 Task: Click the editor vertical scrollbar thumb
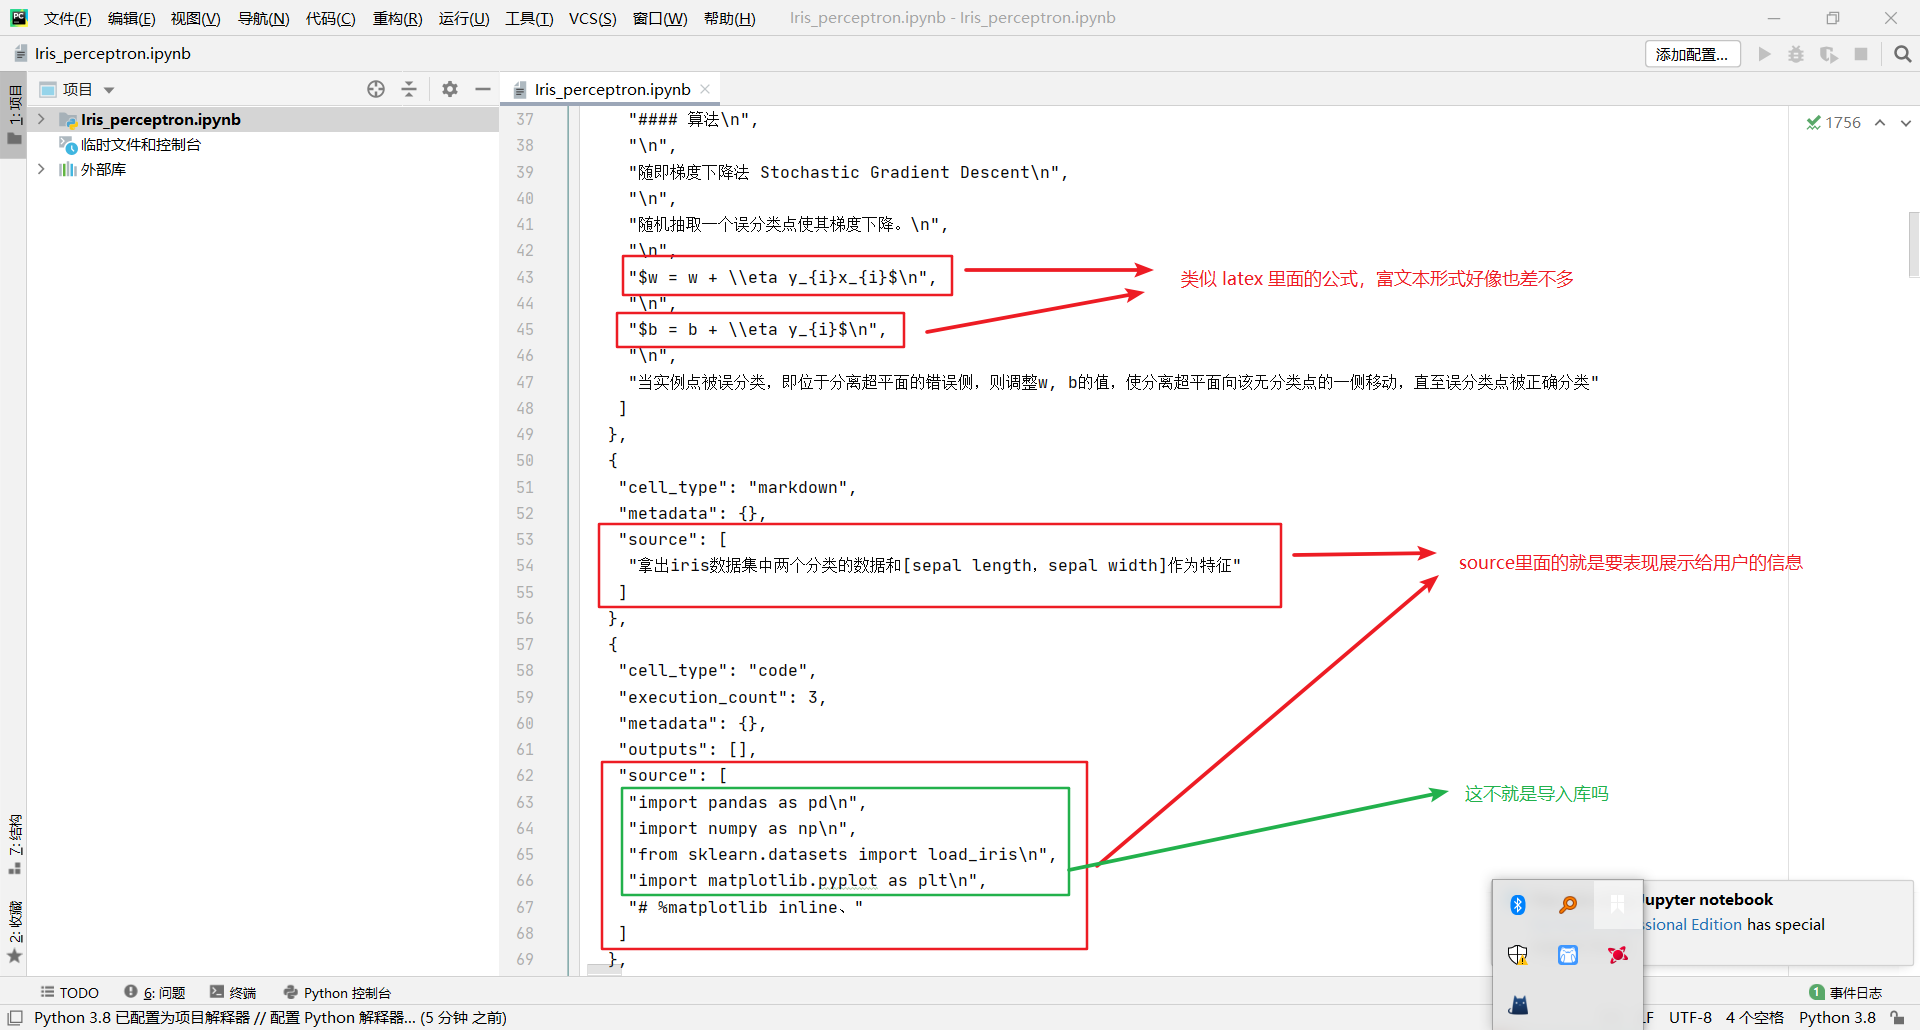1913,243
